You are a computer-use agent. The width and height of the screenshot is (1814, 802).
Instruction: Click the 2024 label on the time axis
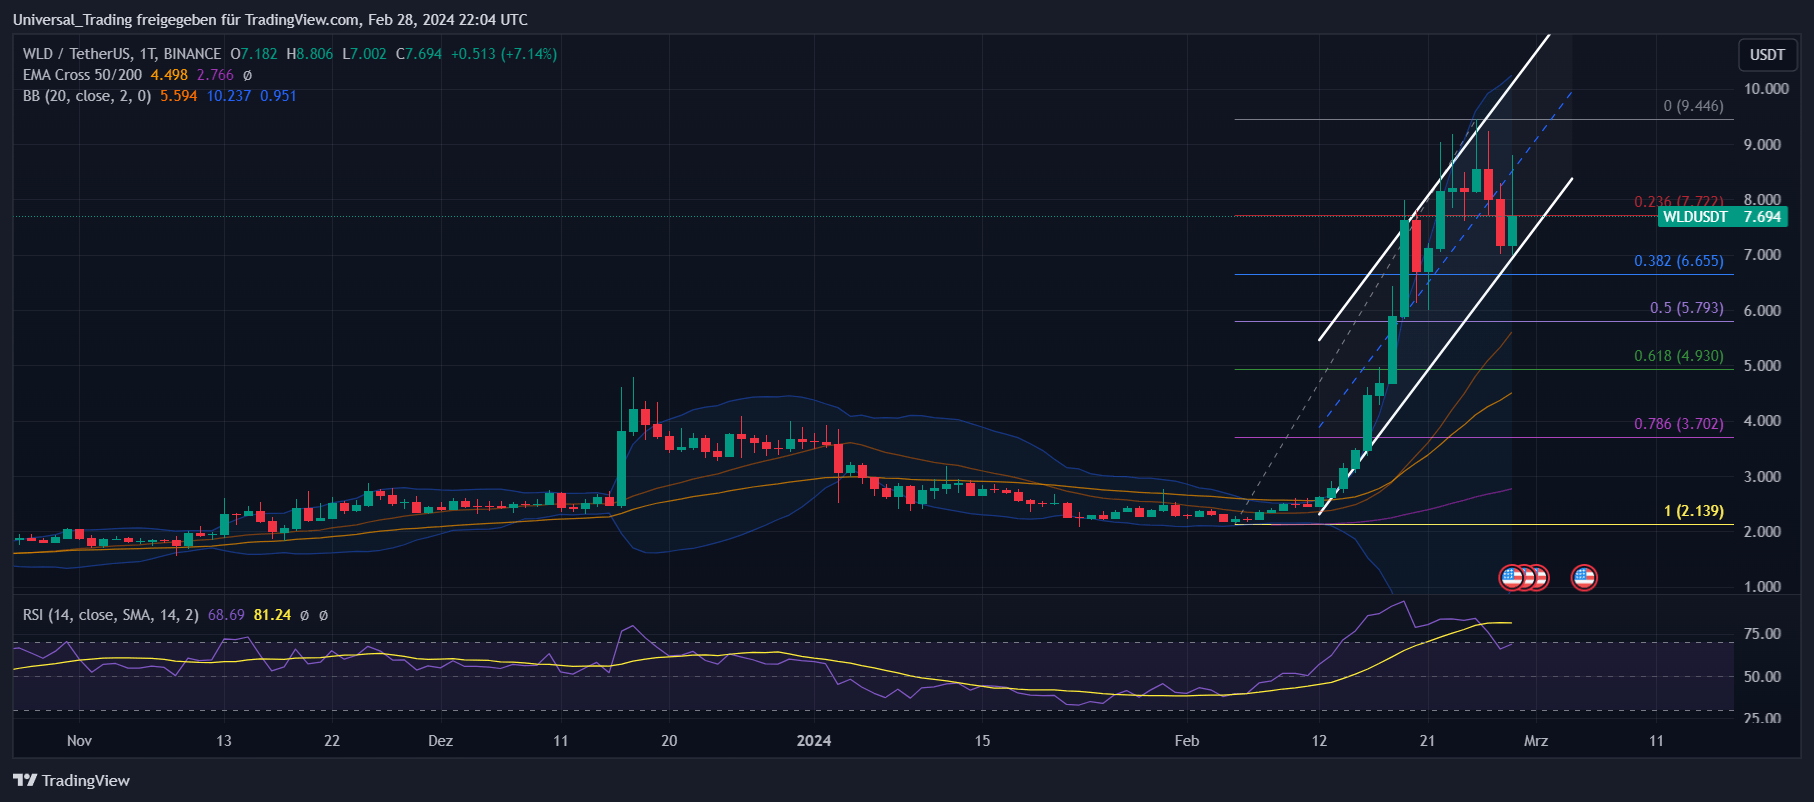pyautogui.click(x=814, y=741)
